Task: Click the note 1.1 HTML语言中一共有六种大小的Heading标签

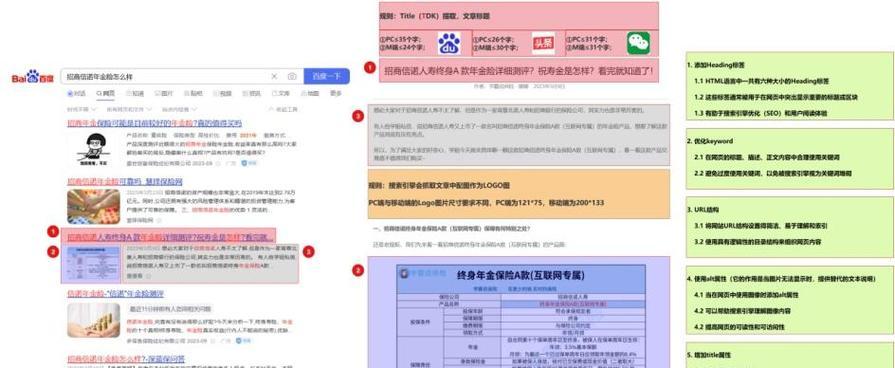Action: click(x=761, y=82)
